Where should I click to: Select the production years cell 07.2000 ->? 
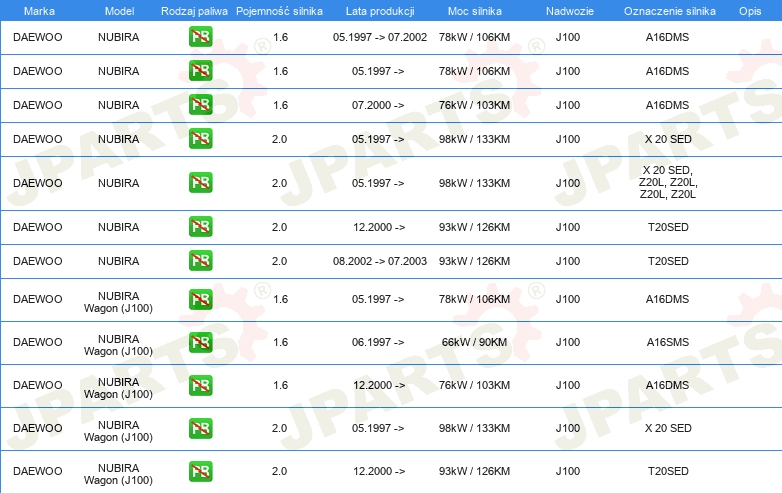(378, 105)
